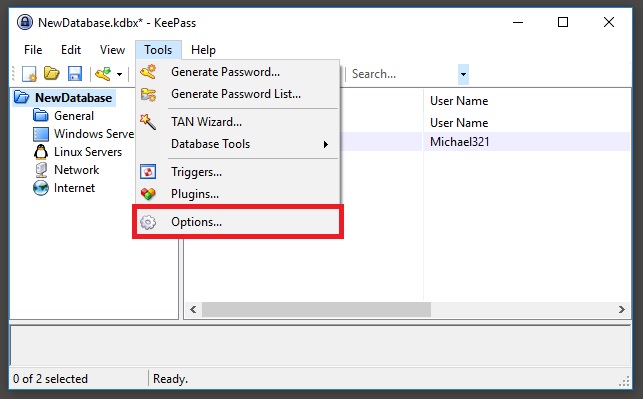Viewport: 643px width, 399px height.
Task: Click the New database toolbar icon
Action: point(29,74)
